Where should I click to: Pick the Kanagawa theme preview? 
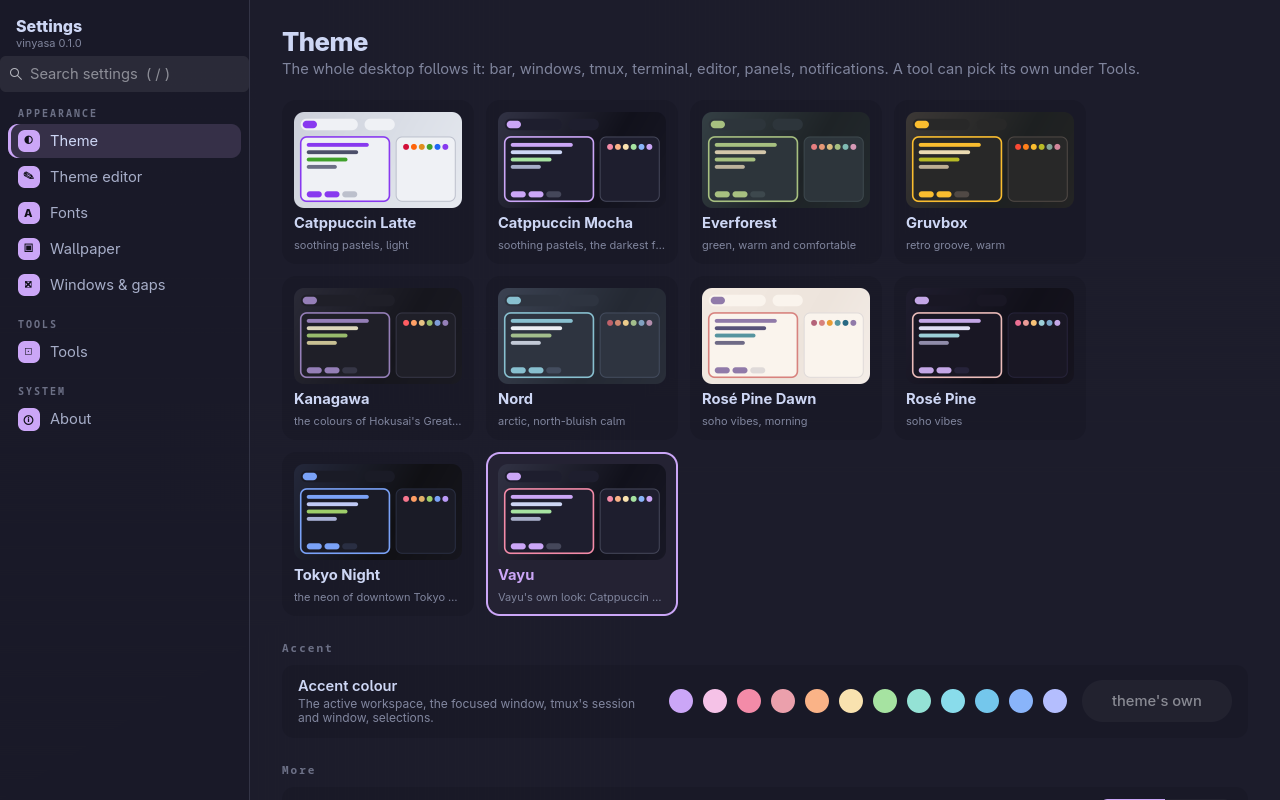[378, 336]
